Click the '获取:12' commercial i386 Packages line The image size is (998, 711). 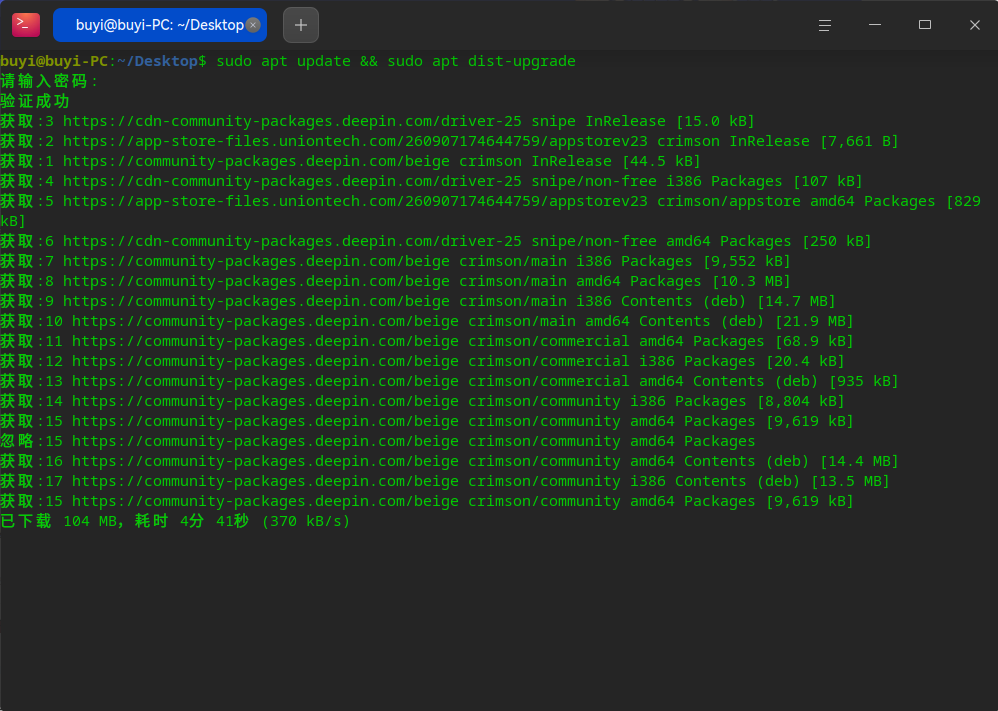422,361
